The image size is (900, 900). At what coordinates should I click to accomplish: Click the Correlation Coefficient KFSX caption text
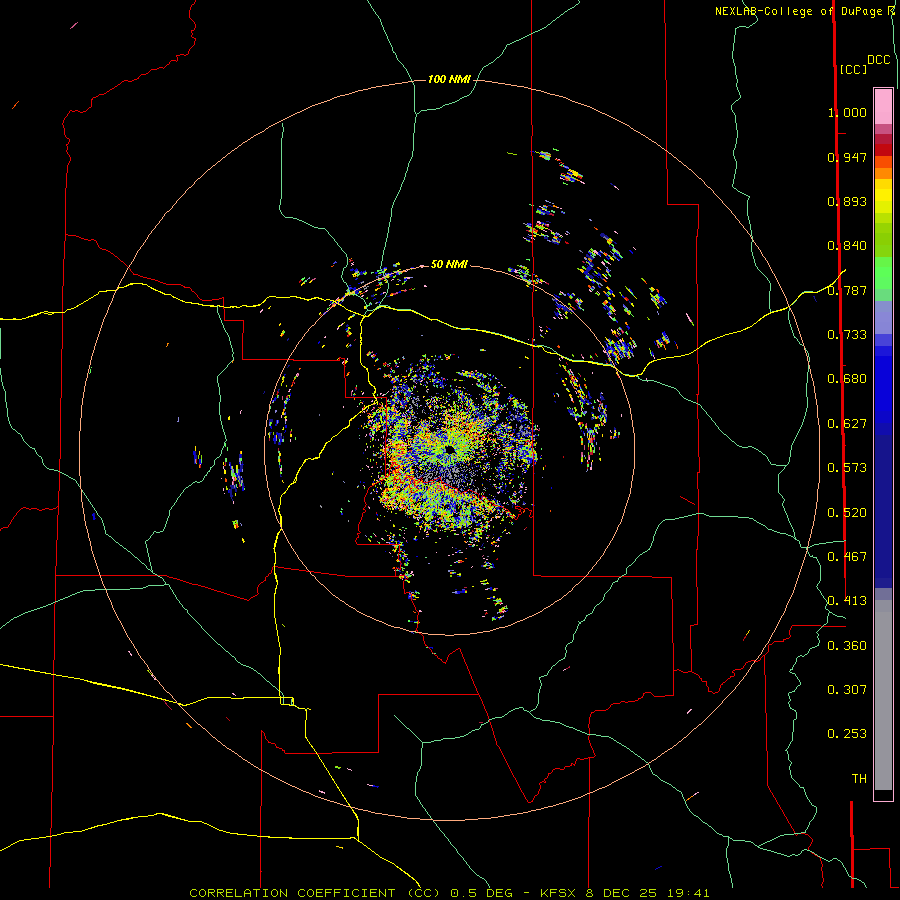pos(449,893)
